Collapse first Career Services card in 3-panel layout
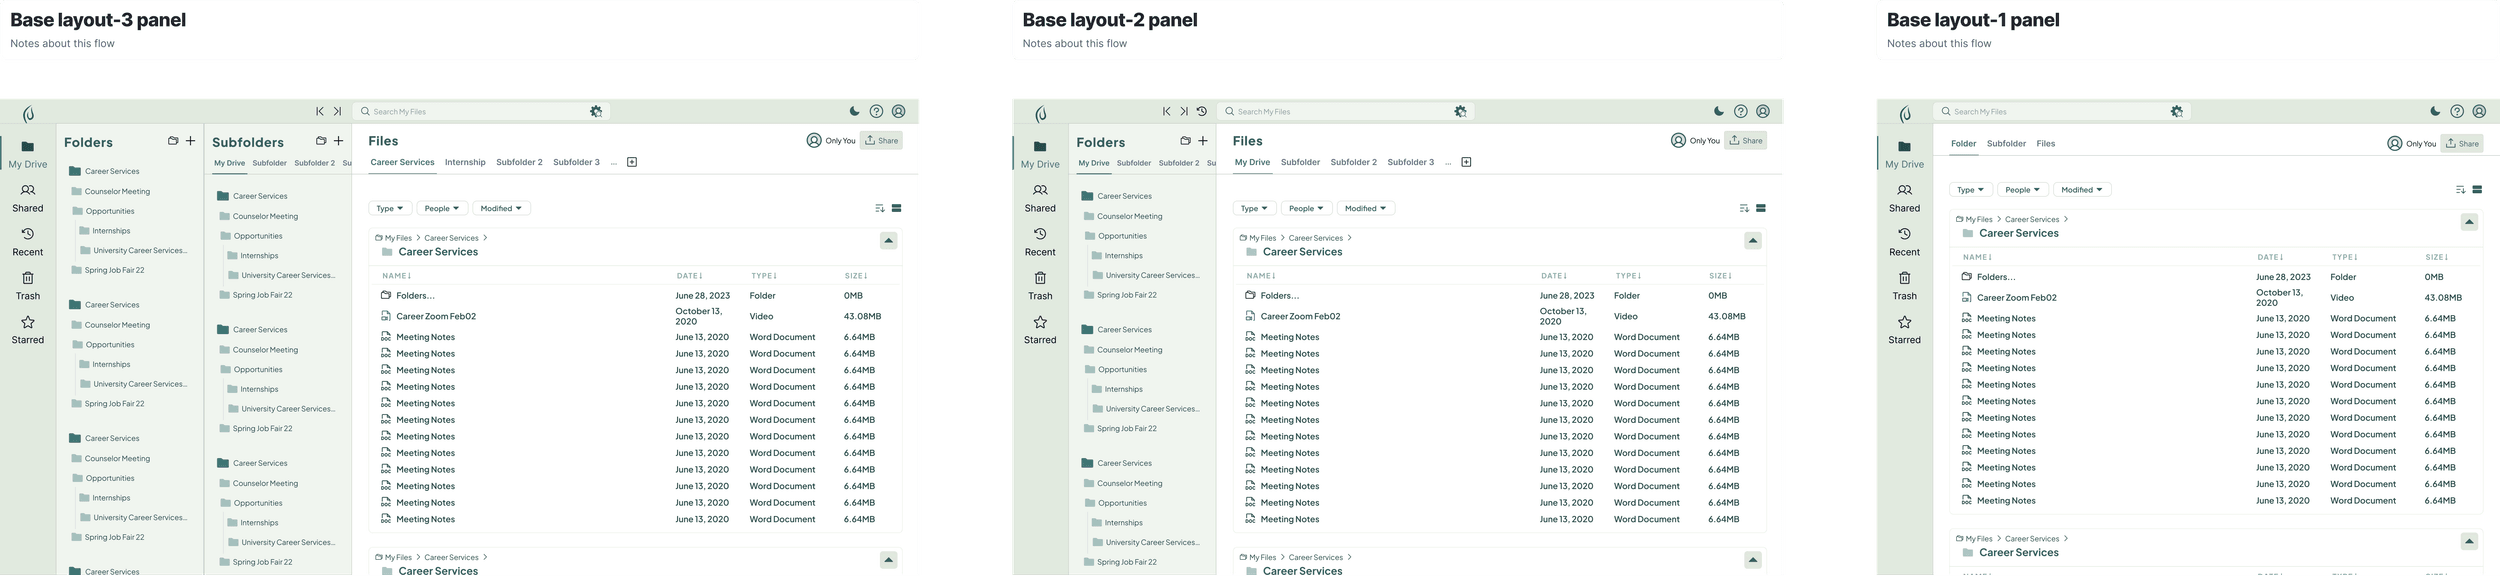 [888, 241]
